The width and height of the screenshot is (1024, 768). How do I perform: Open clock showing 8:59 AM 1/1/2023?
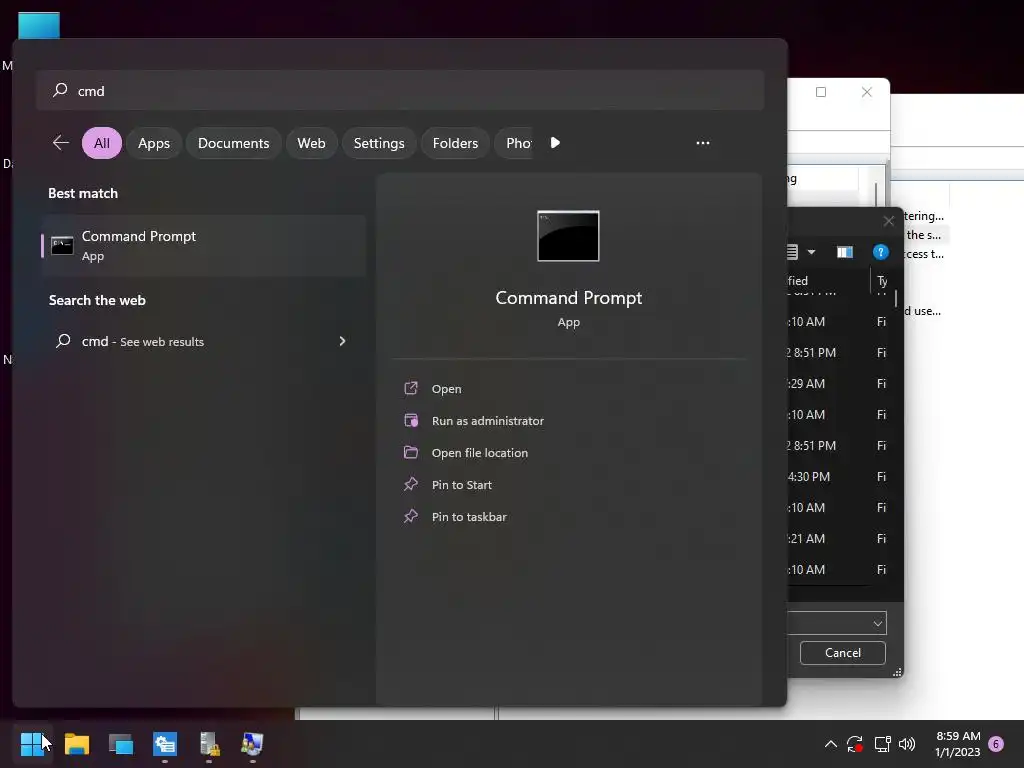point(957,744)
